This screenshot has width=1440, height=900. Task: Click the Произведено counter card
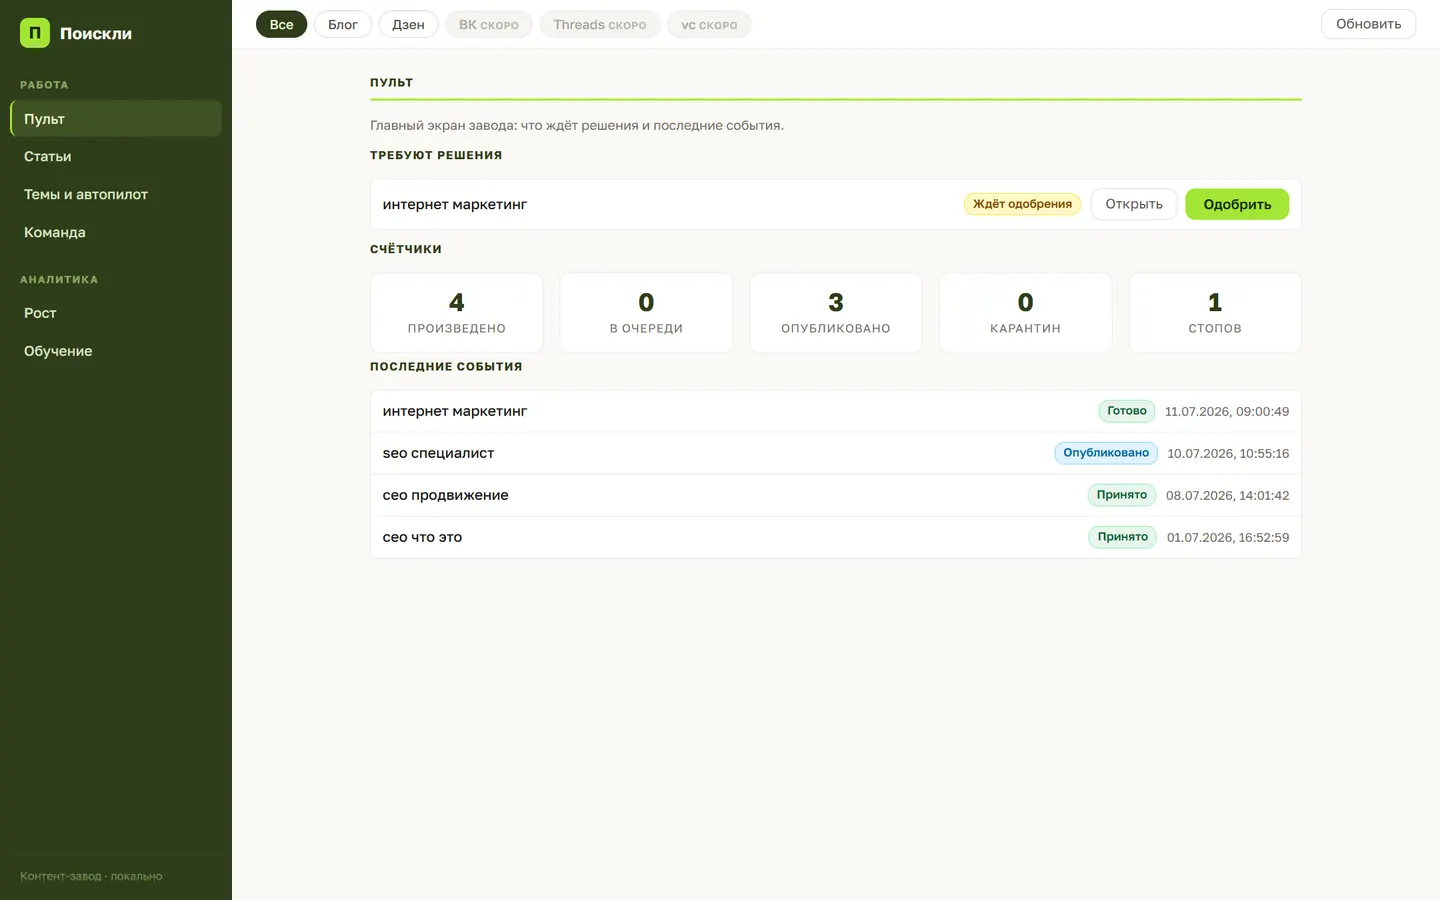tap(457, 313)
